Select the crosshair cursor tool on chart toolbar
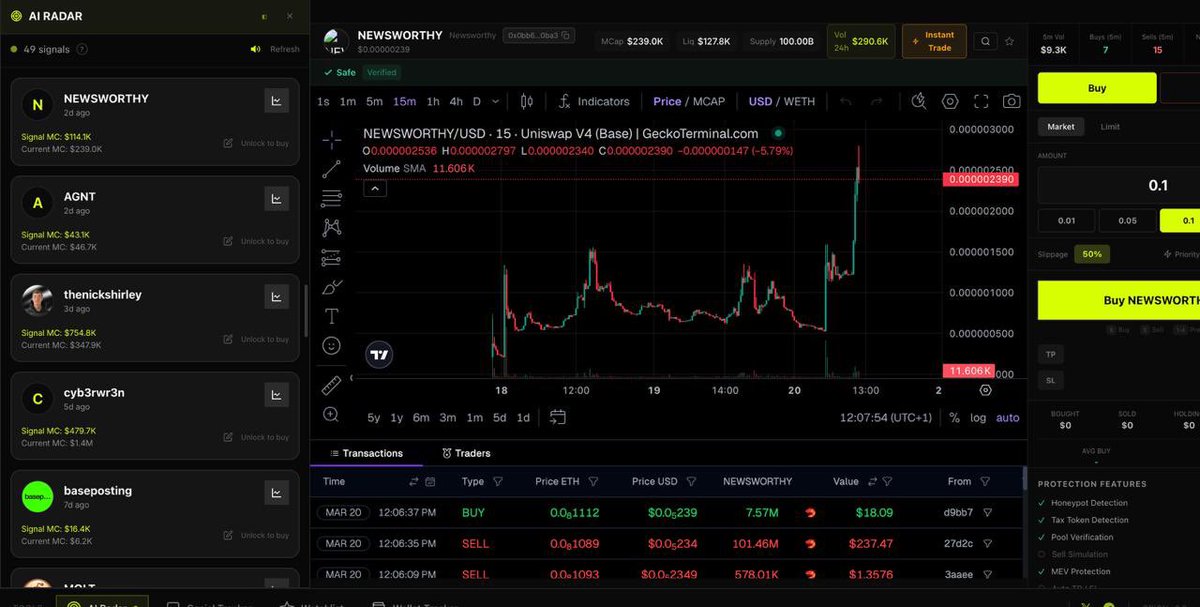The height and width of the screenshot is (607, 1200). 331,140
